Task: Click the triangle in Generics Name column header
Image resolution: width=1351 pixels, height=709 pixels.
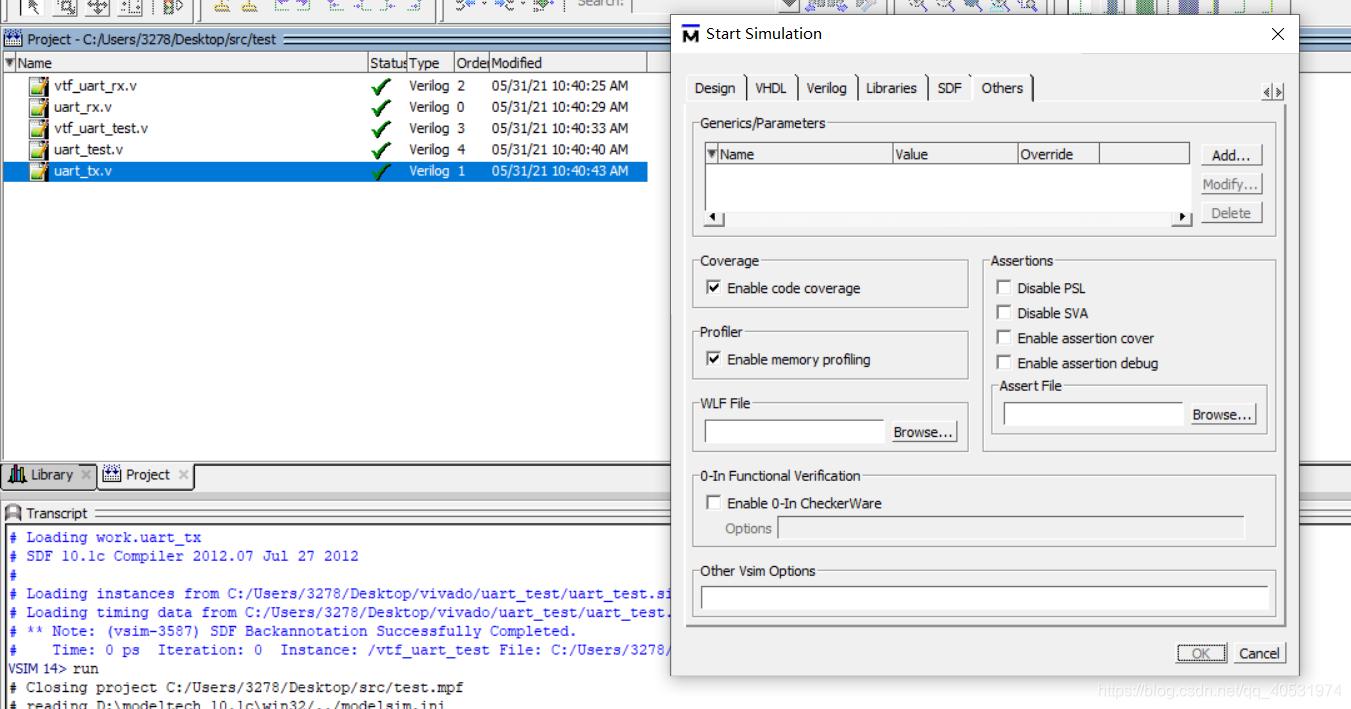Action: 712,154
